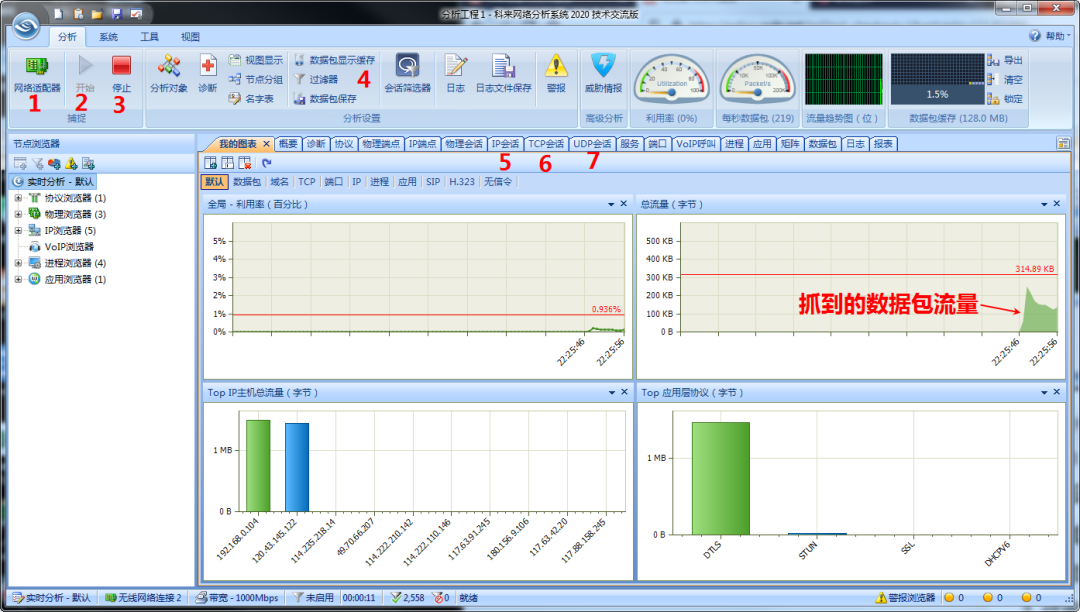Open the 警报 alarm settings icon
The height and width of the screenshot is (612, 1080).
pyautogui.click(x=556, y=74)
